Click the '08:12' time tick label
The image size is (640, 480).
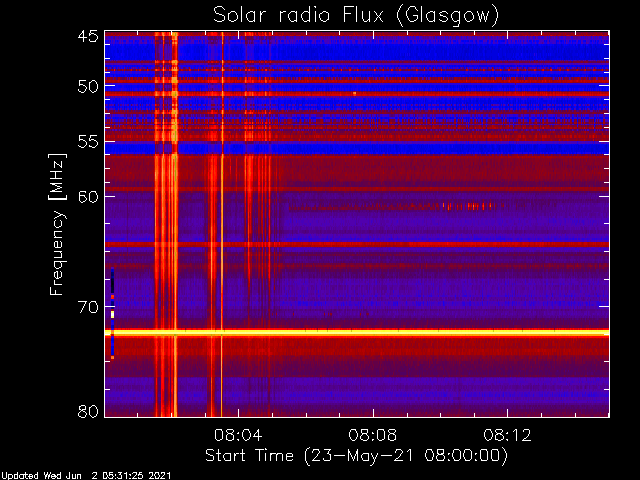(507, 435)
